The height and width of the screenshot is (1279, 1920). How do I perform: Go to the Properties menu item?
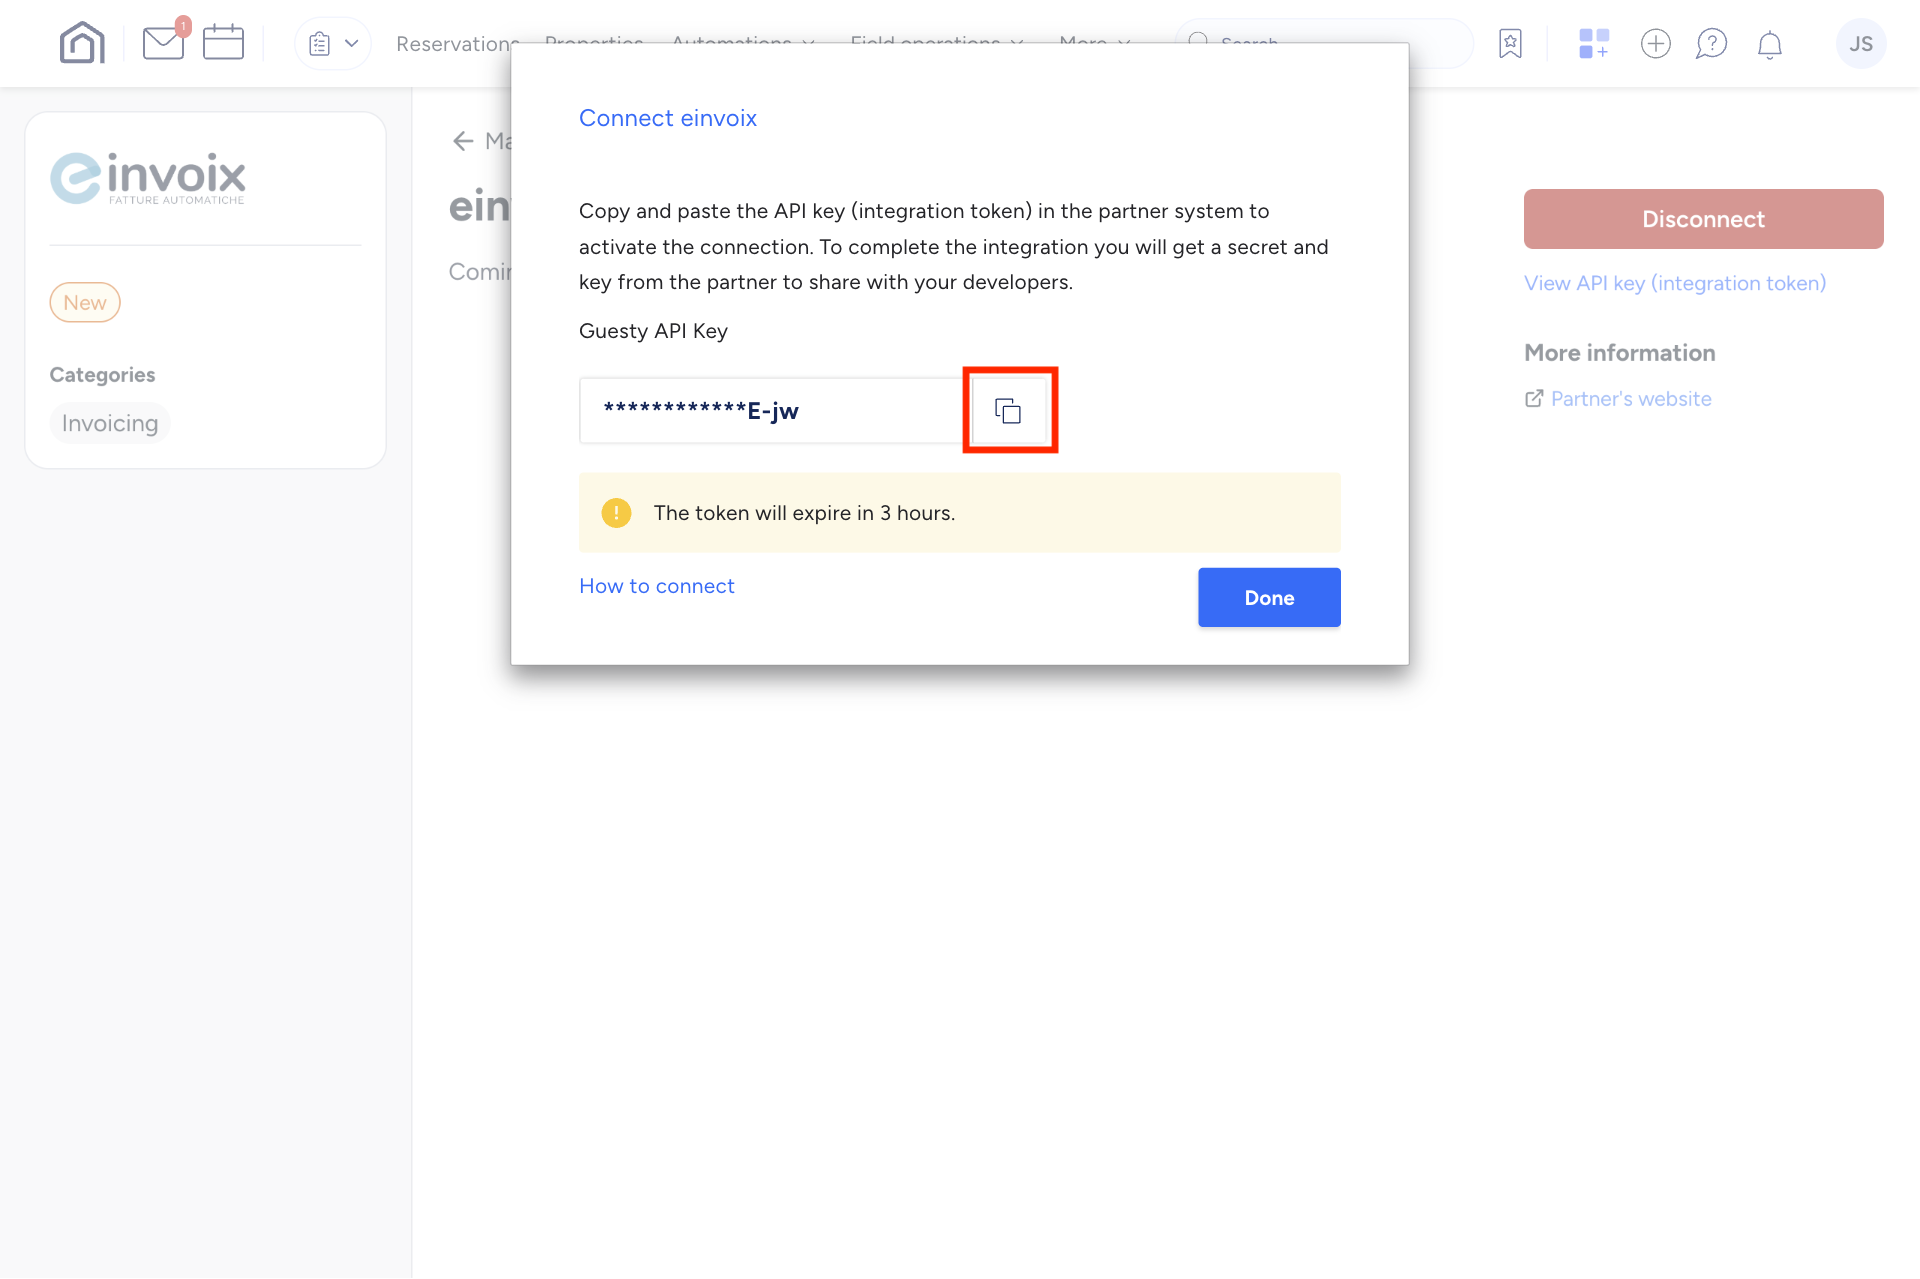coord(594,43)
